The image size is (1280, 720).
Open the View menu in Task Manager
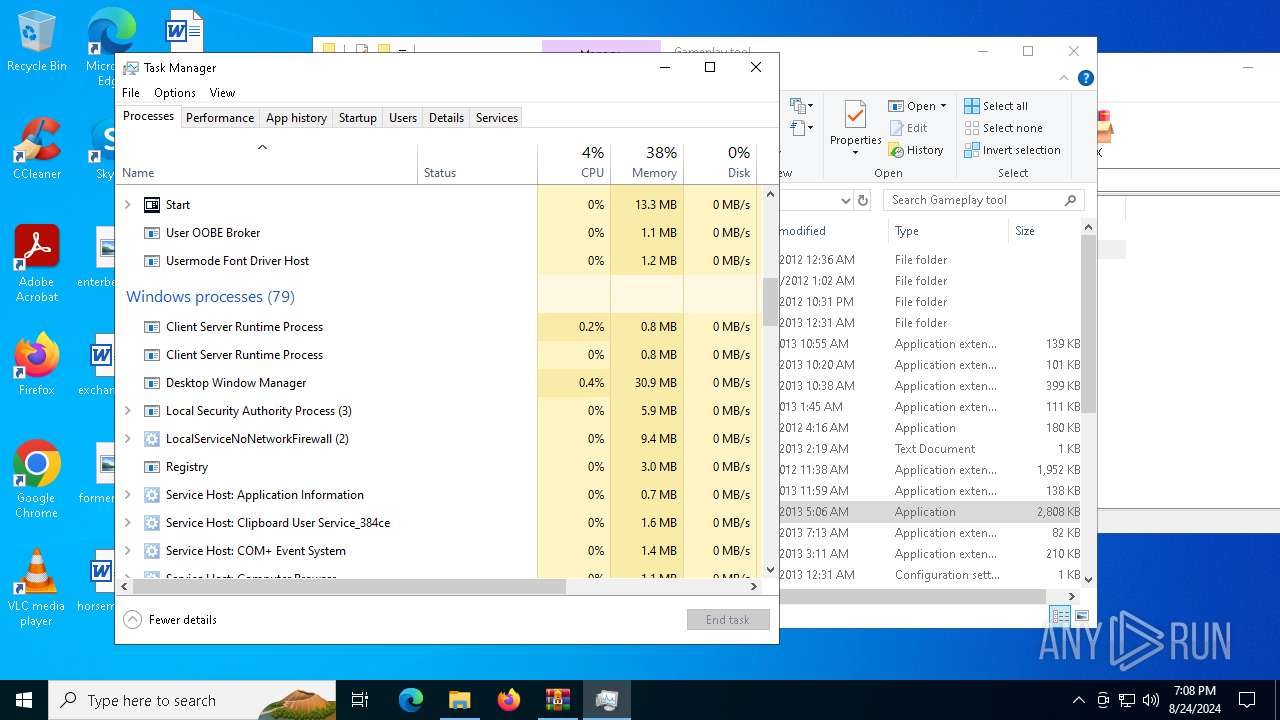coord(222,93)
